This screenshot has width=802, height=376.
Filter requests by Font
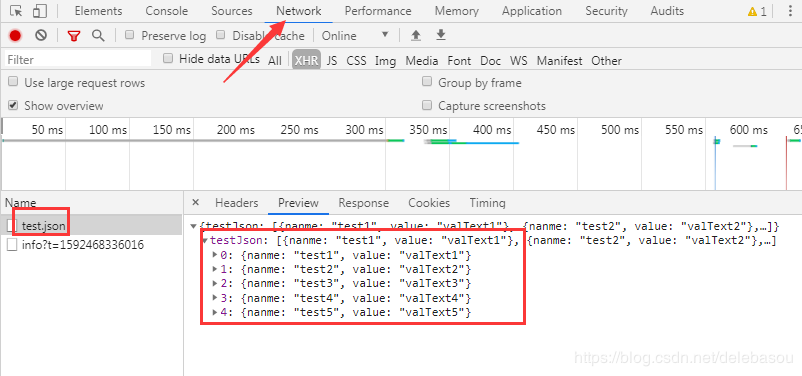click(459, 60)
